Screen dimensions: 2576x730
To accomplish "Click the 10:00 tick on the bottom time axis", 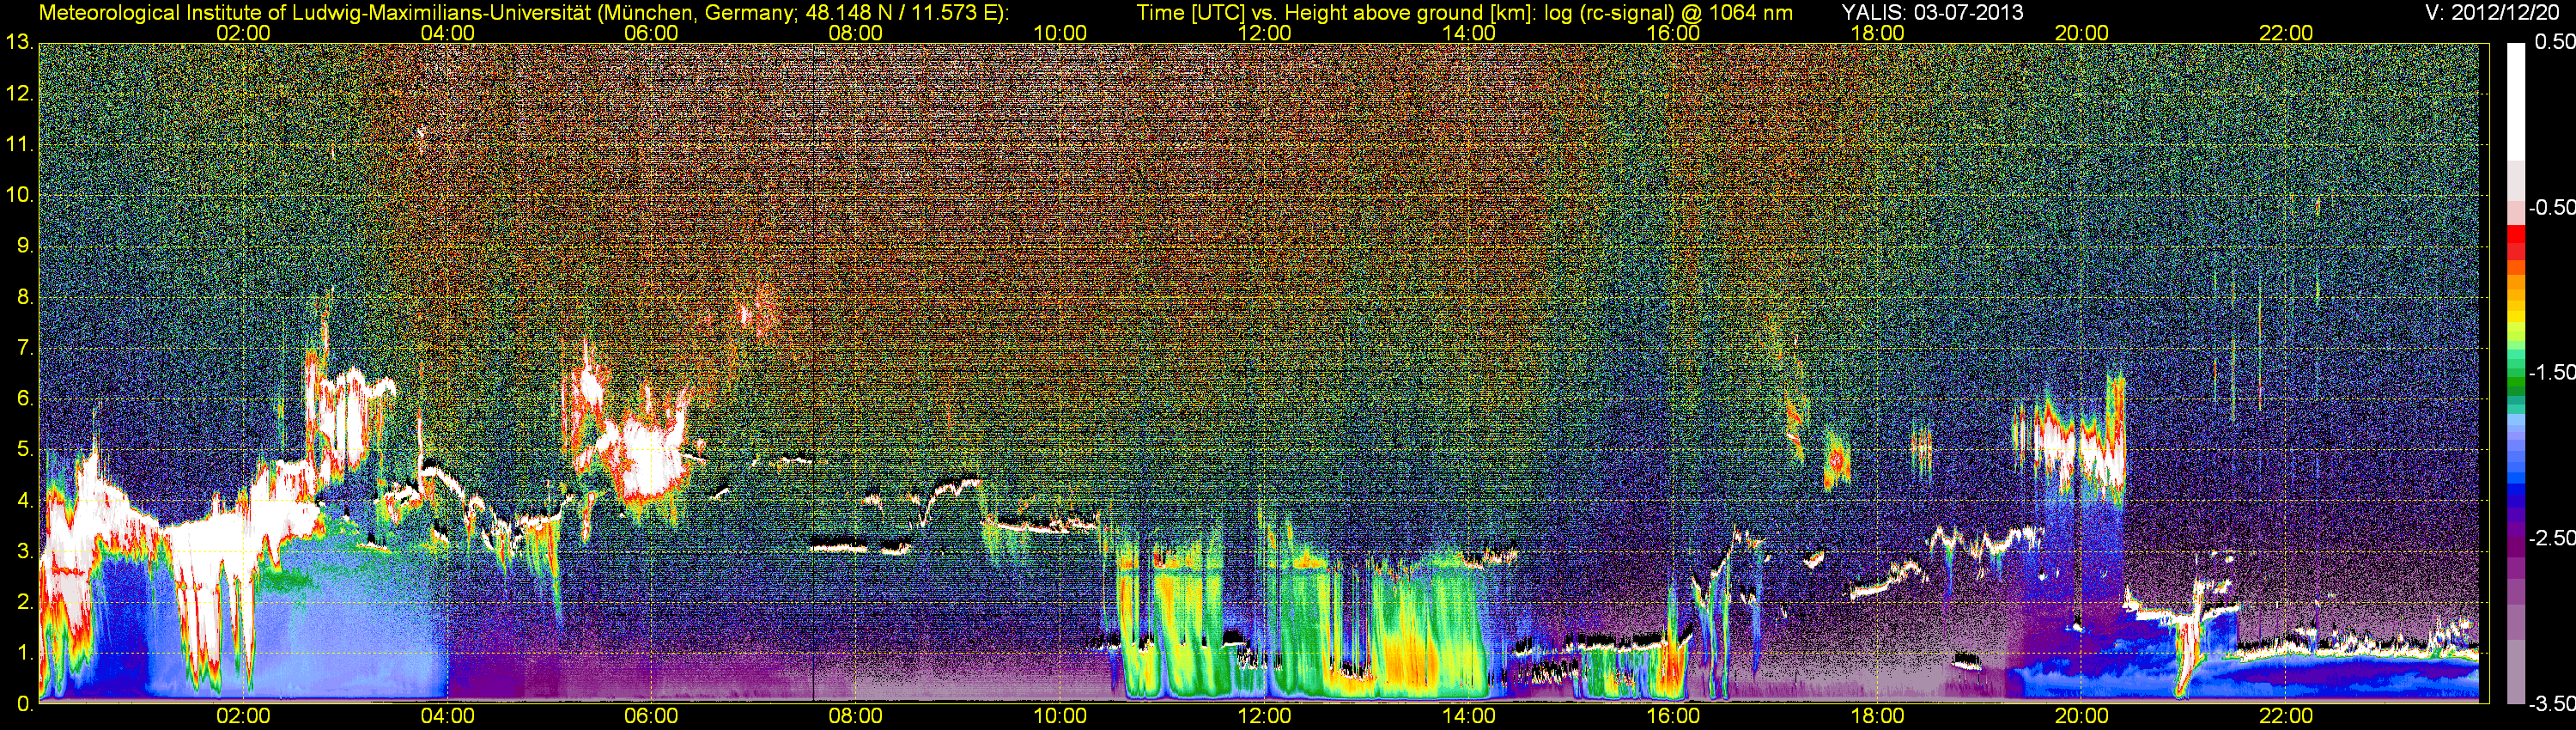I will (1060, 716).
